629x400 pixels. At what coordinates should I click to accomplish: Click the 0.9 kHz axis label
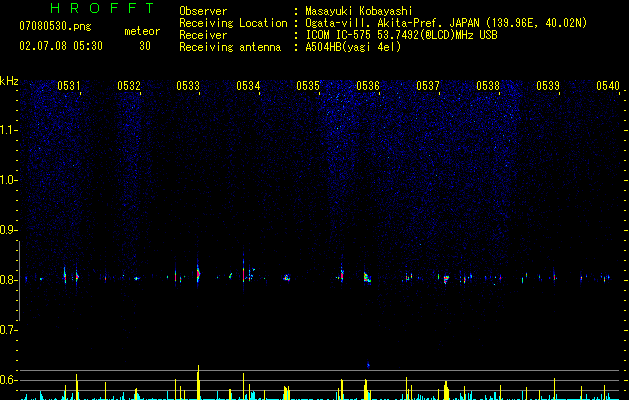click(x=9, y=230)
